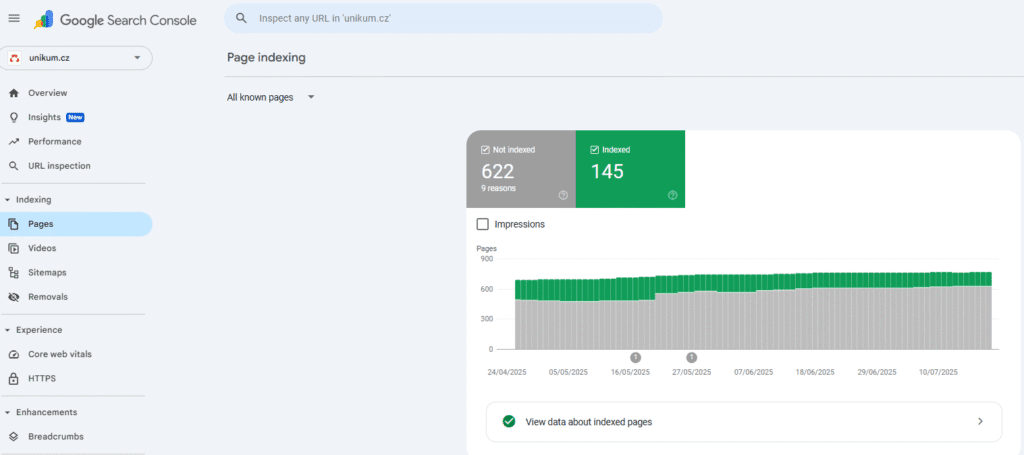Image resolution: width=1024 pixels, height=455 pixels.
Task: Collapse the Experience section
Action: [x=8, y=330]
